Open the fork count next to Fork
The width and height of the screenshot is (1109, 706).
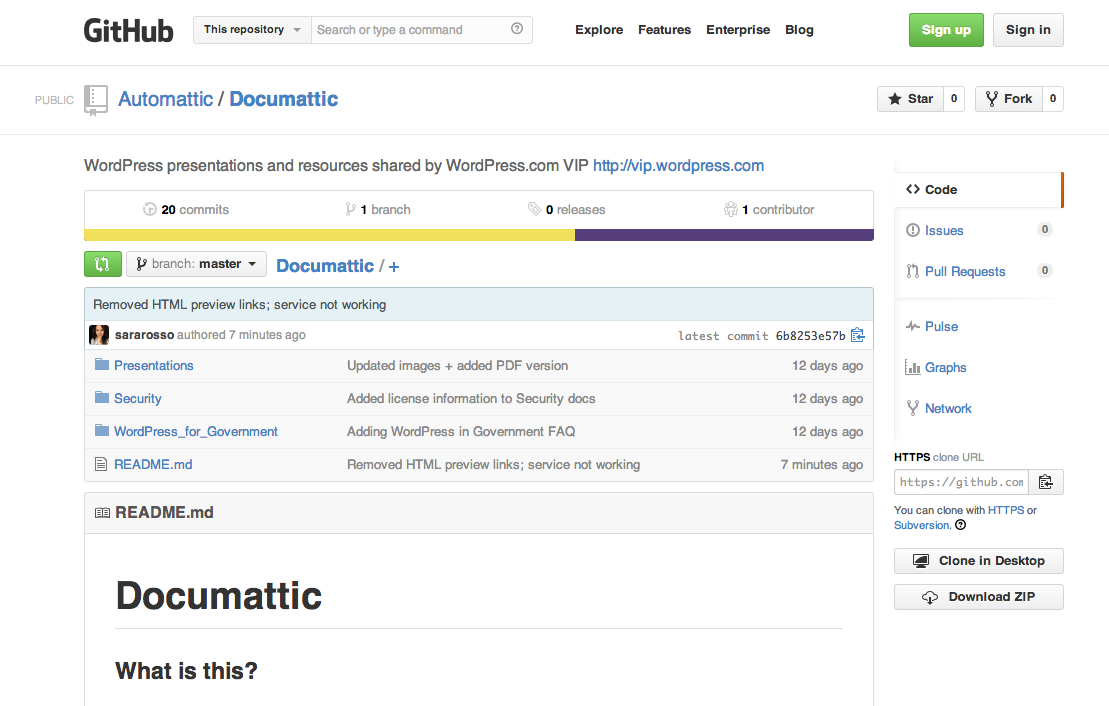(1053, 99)
